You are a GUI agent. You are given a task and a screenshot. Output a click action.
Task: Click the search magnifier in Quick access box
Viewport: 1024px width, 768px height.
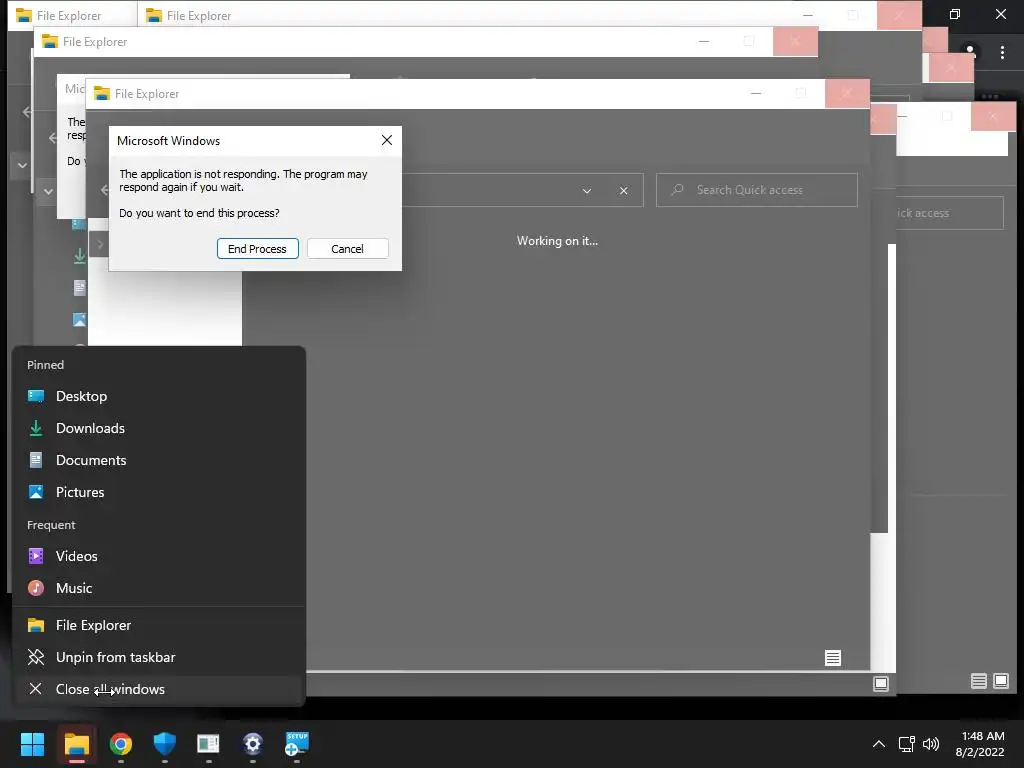(678, 189)
